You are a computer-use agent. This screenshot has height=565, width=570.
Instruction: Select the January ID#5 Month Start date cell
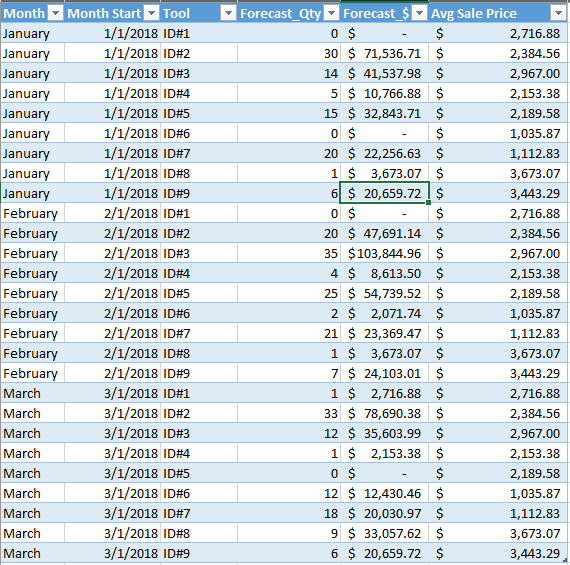[112, 113]
